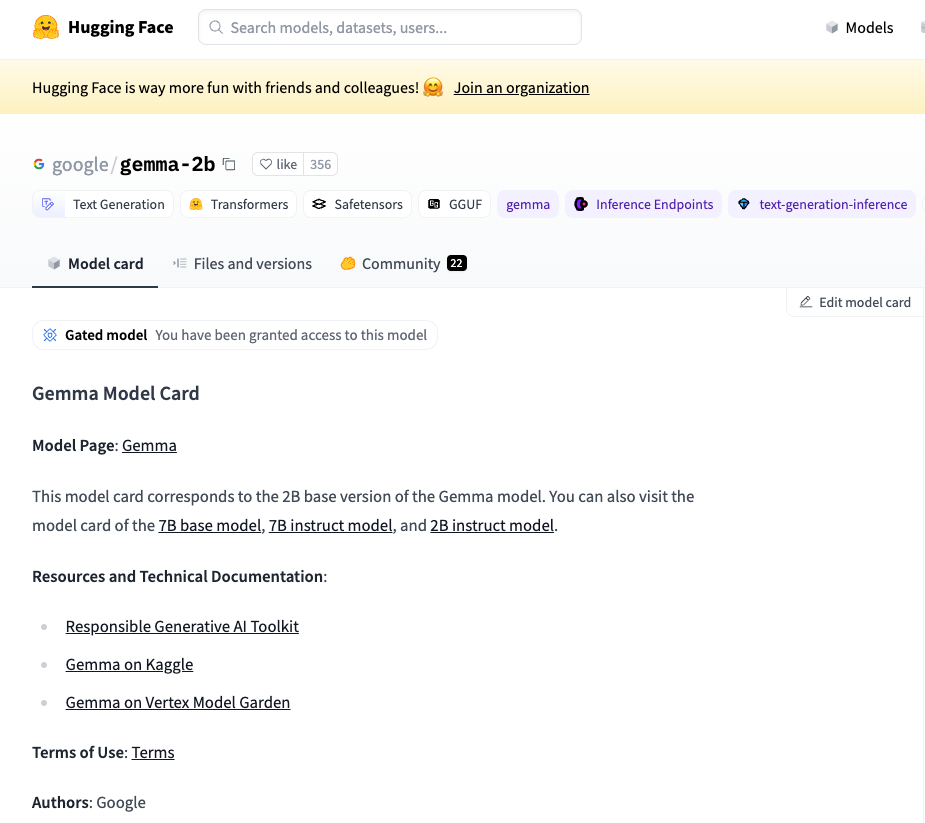Click the hugging emoji in the yellow banner
This screenshot has width=925, height=823.
433,87
